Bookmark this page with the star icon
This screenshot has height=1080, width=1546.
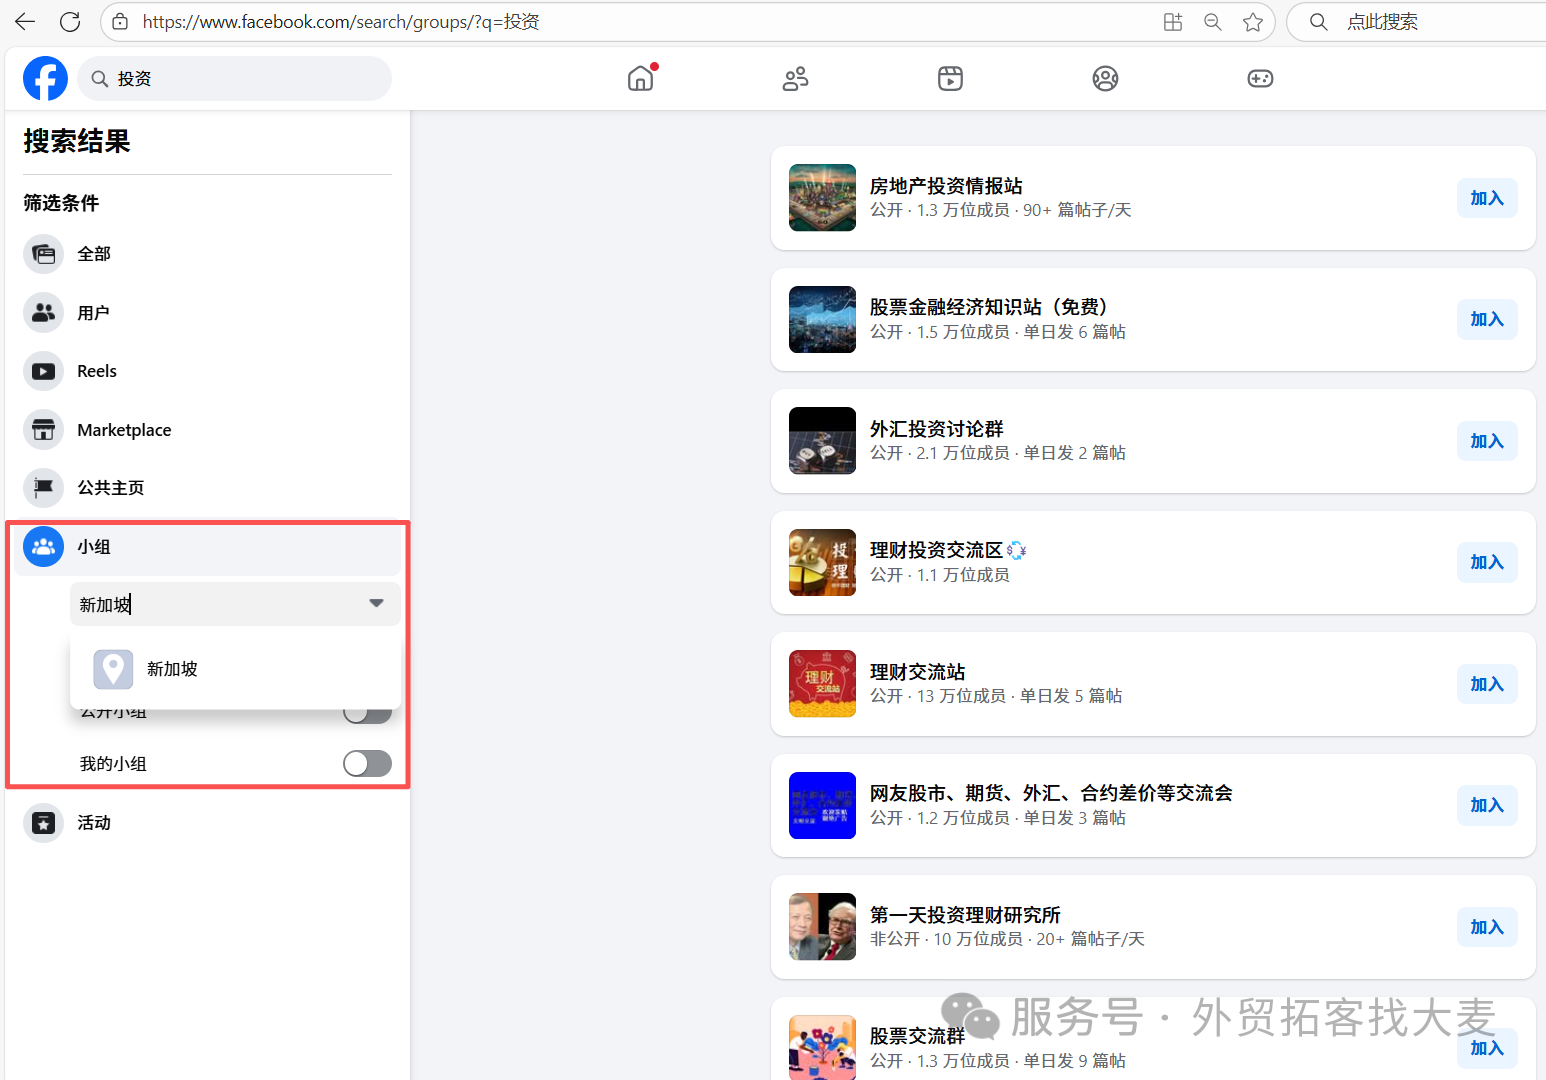pos(1253,22)
